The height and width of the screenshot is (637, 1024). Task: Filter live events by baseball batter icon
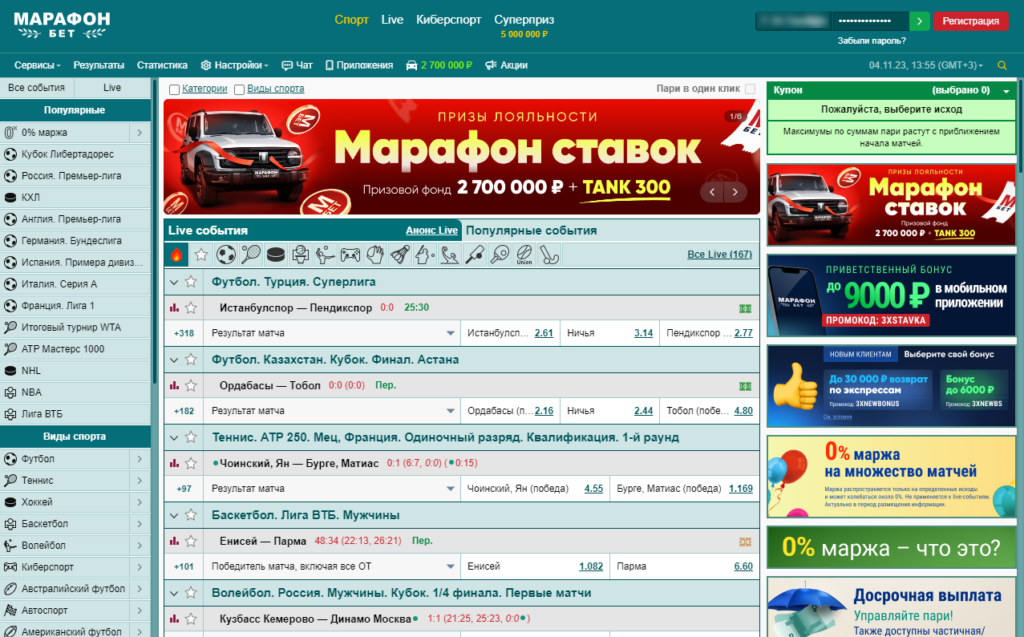tap(424, 255)
